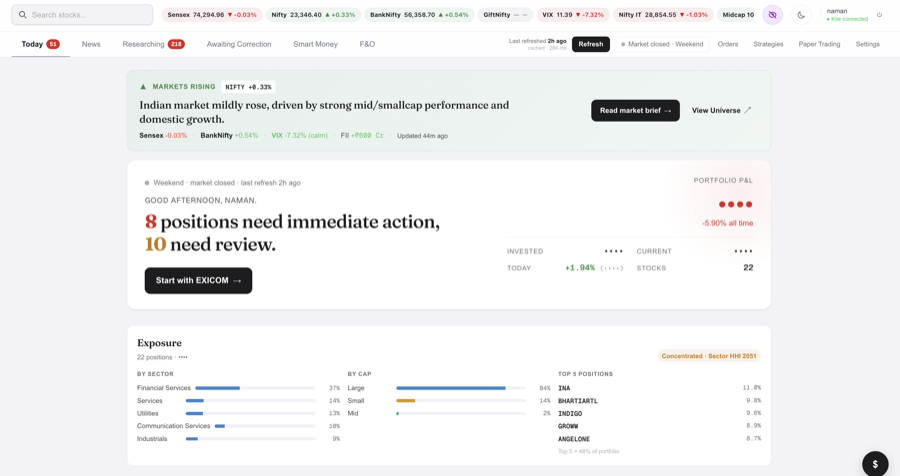Open the Smart Money tab

click(x=315, y=44)
